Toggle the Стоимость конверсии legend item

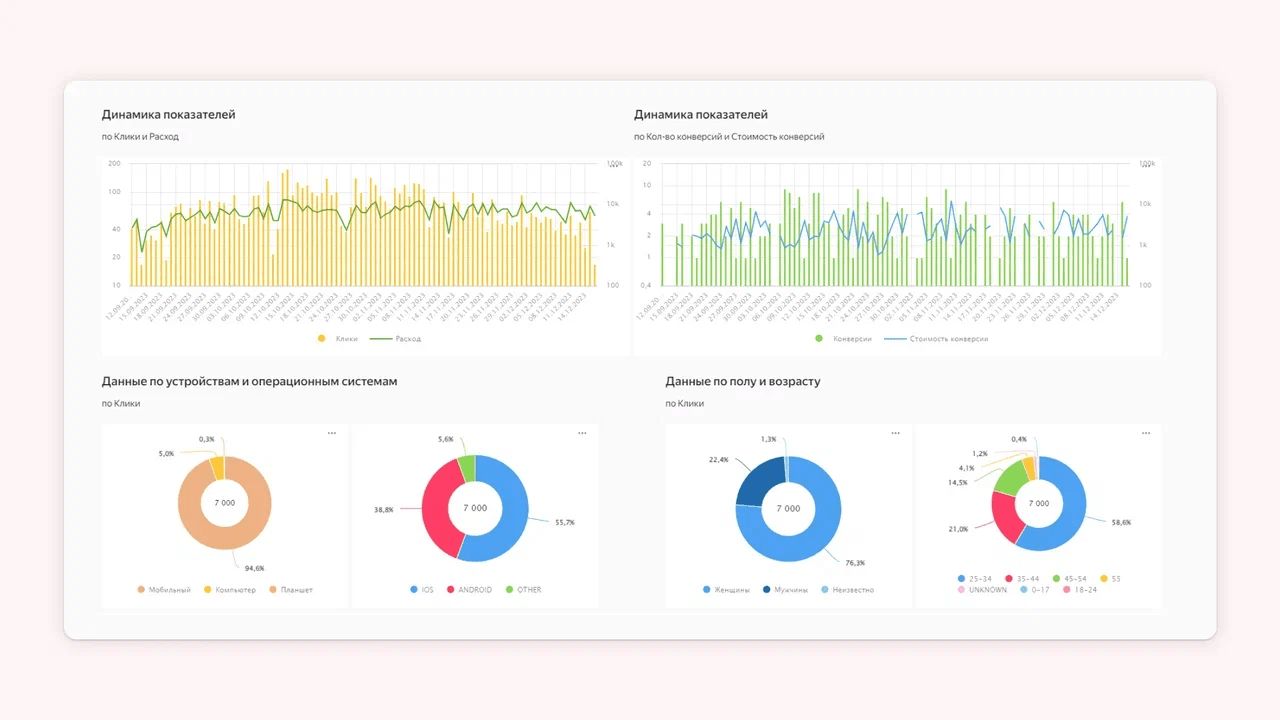click(936, 339)
